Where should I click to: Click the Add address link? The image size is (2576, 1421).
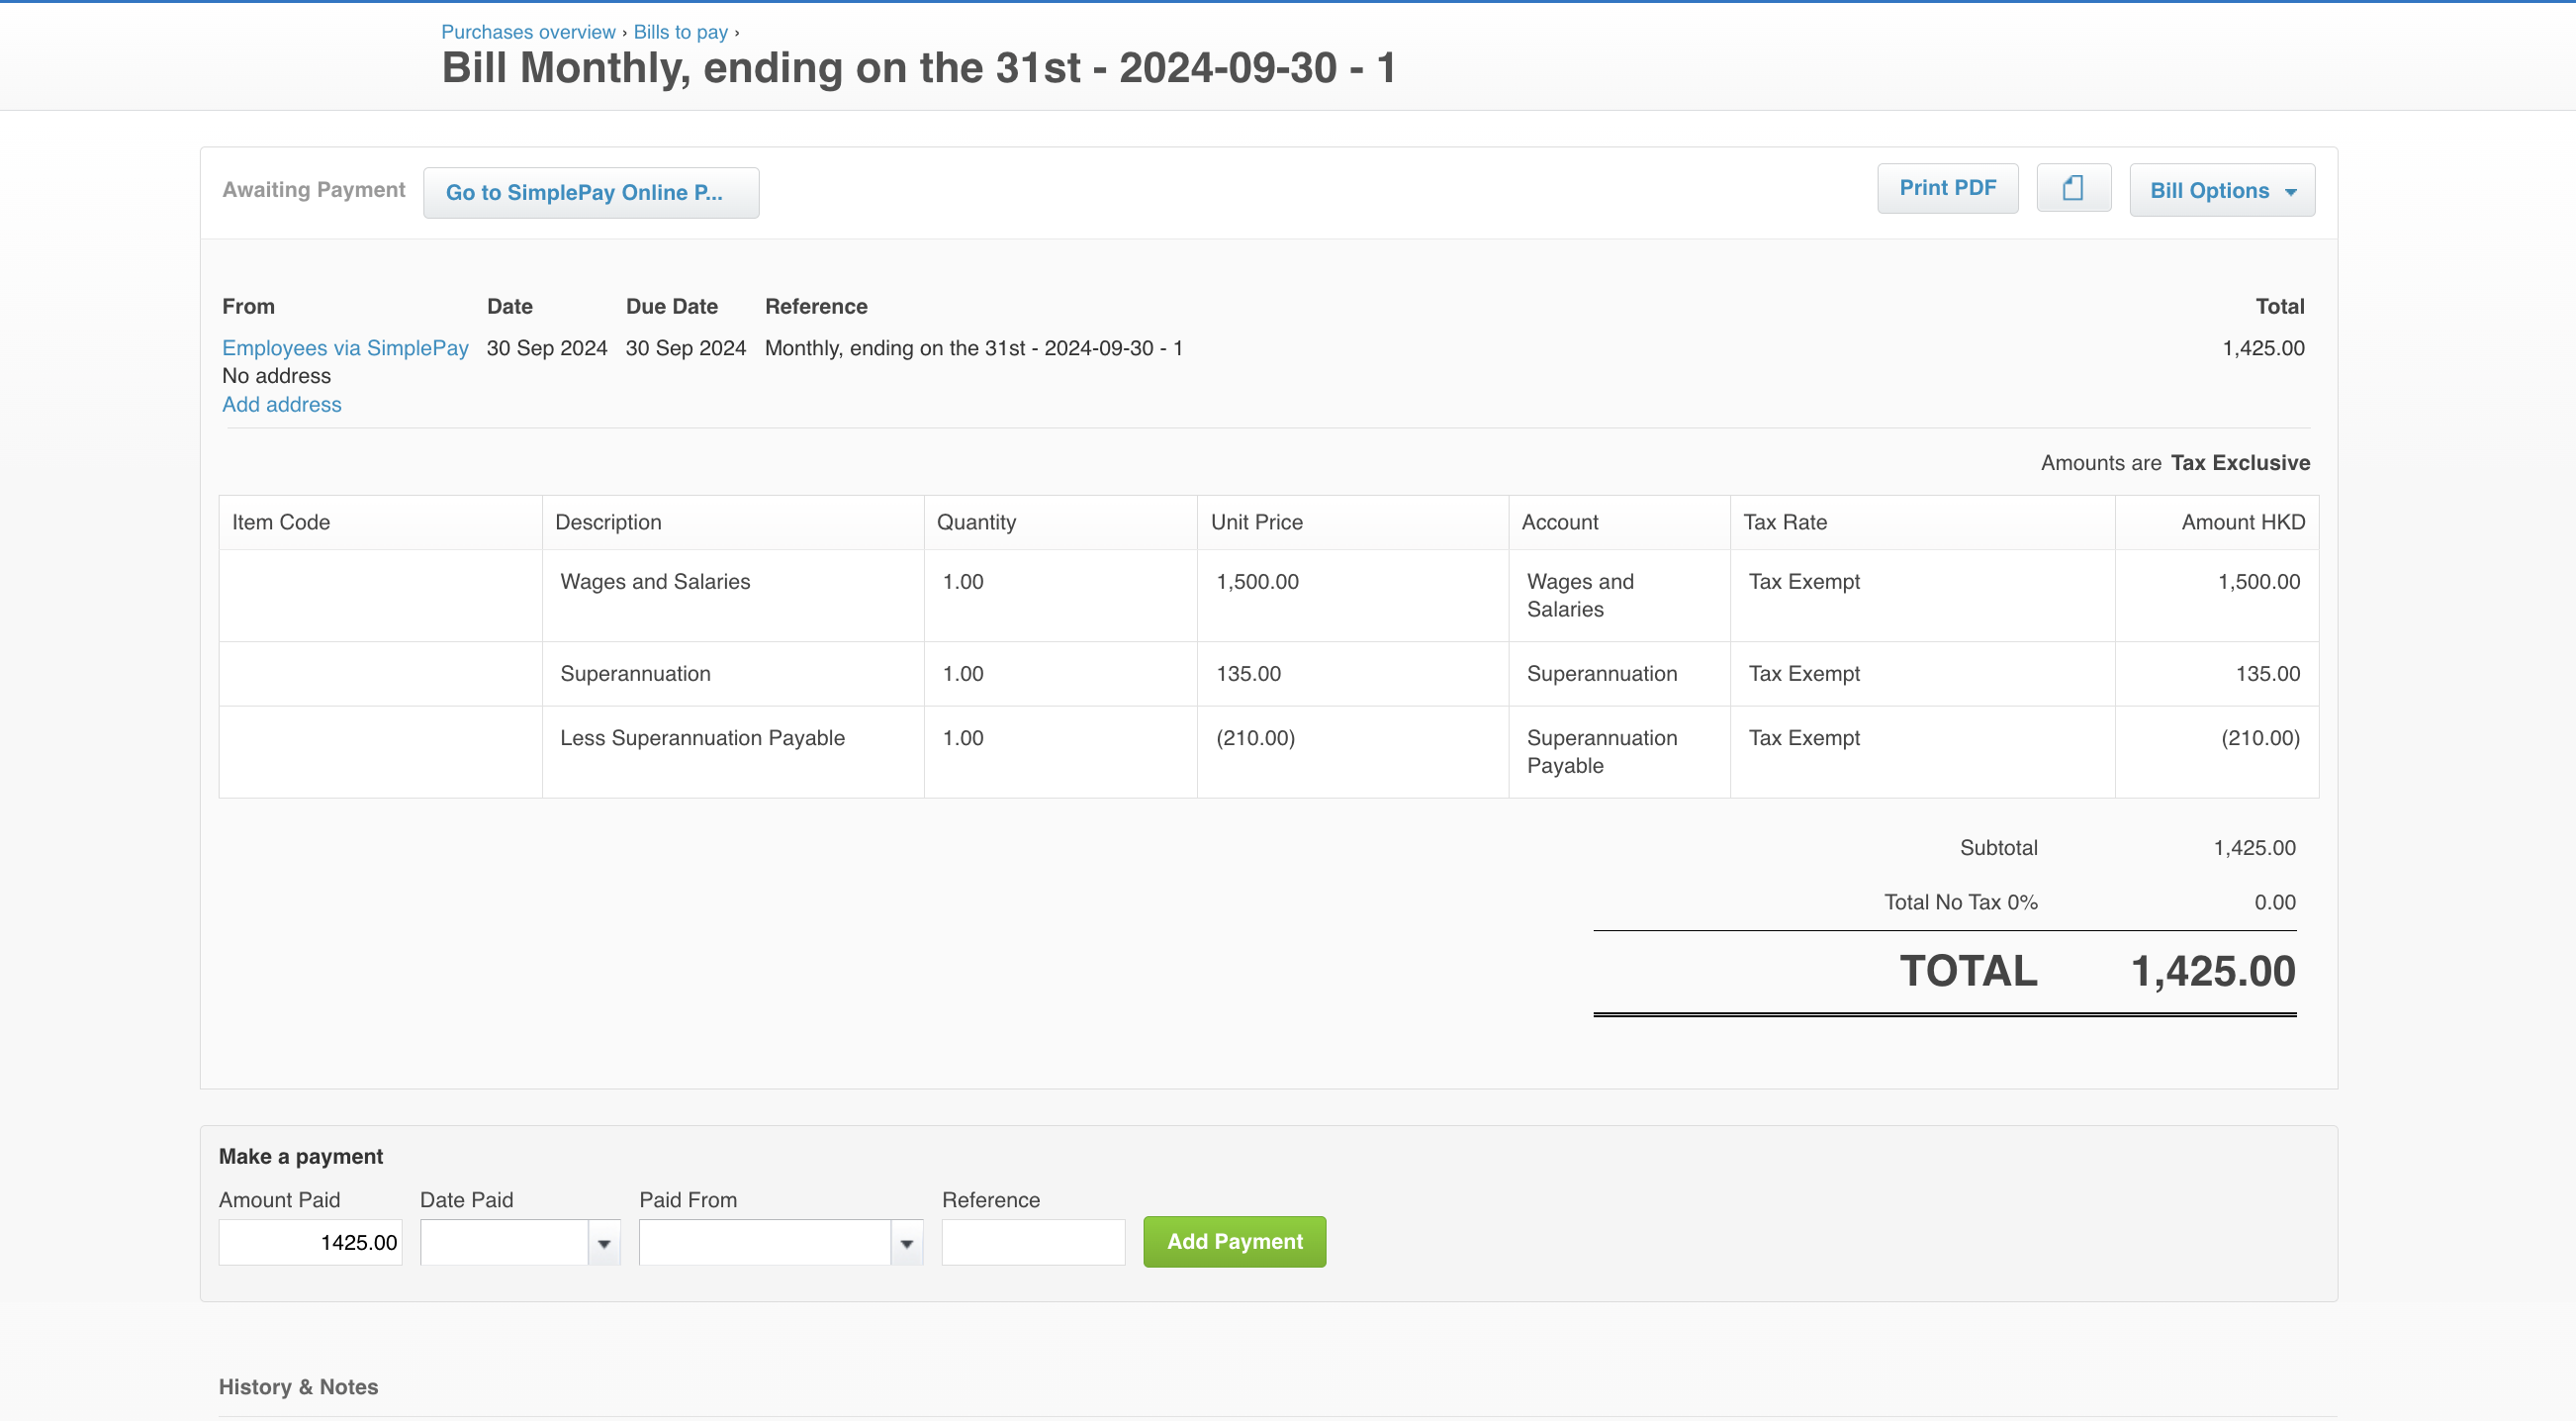[281, 404]
